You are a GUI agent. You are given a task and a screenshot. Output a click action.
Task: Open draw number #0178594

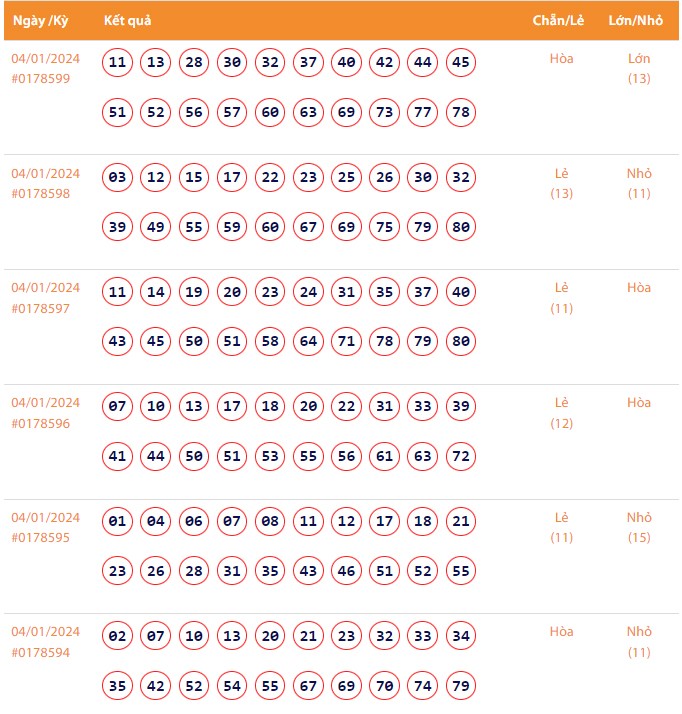41,653
